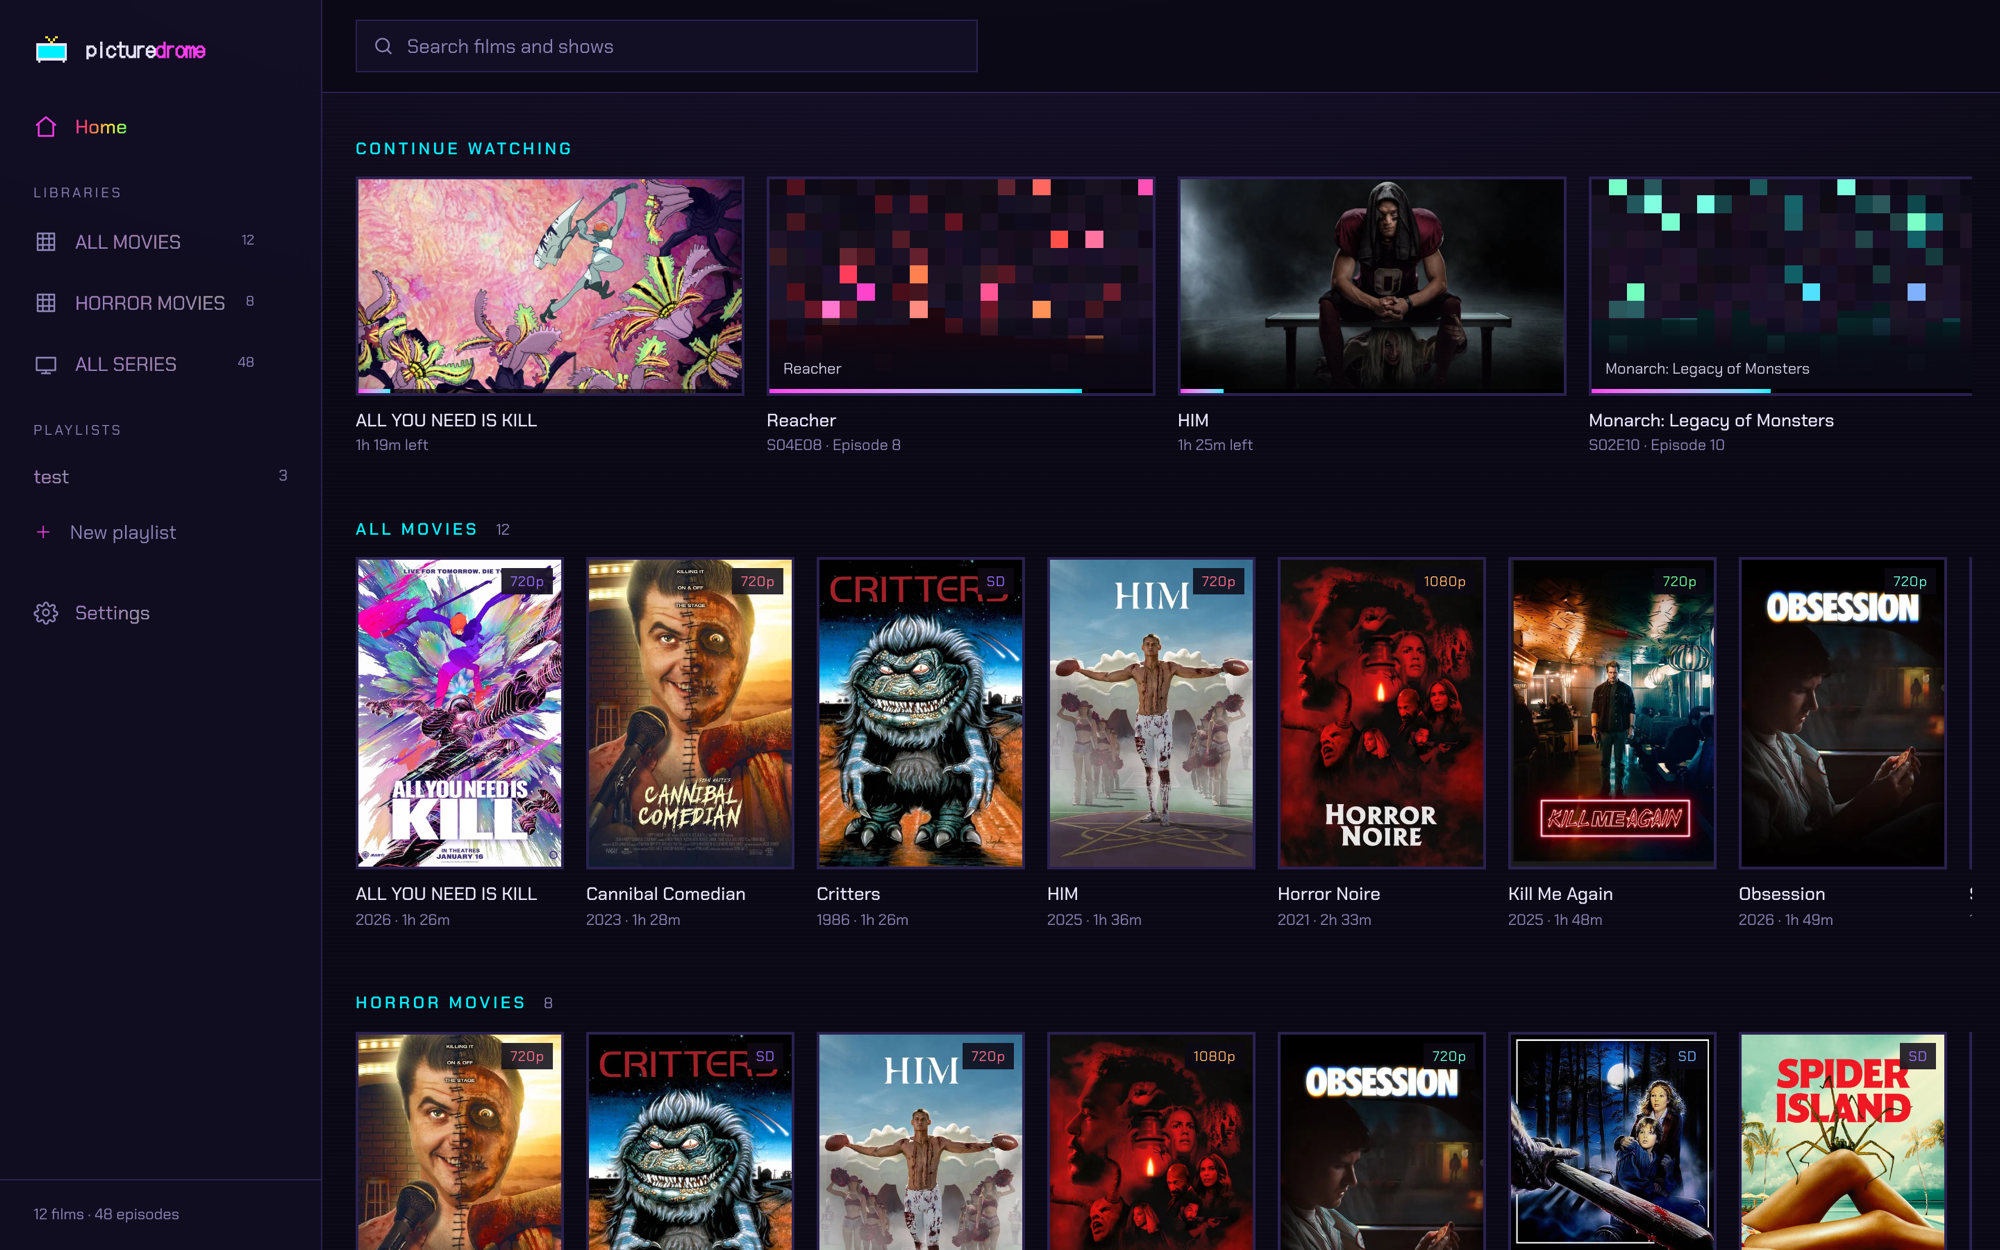Click the Reacher progress bar
Screen dimensions: 2000x1250
pos(960,391)
